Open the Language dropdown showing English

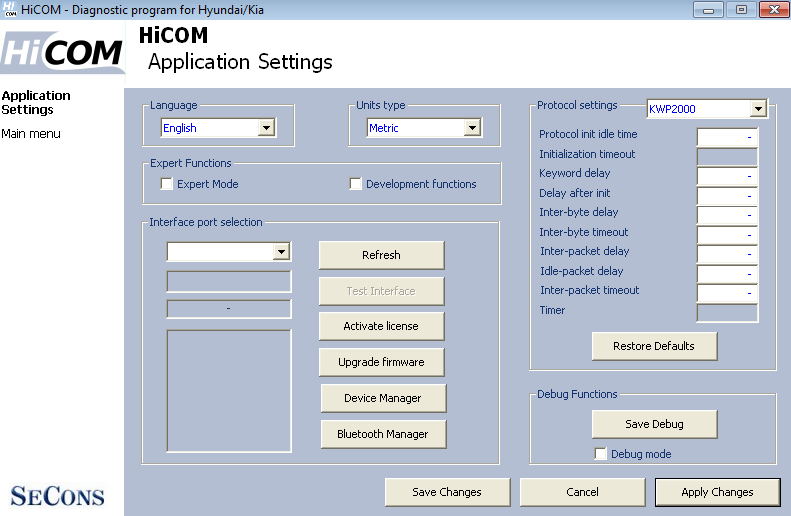point(218,128)
